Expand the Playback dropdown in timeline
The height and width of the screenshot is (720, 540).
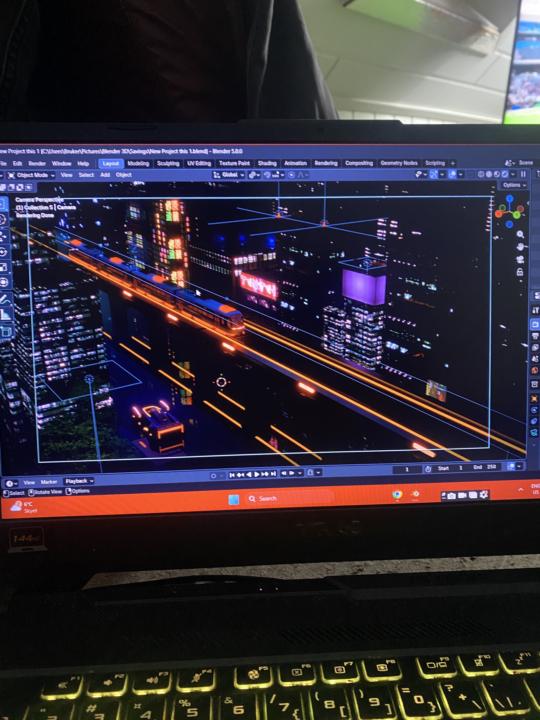coord(79,481)
